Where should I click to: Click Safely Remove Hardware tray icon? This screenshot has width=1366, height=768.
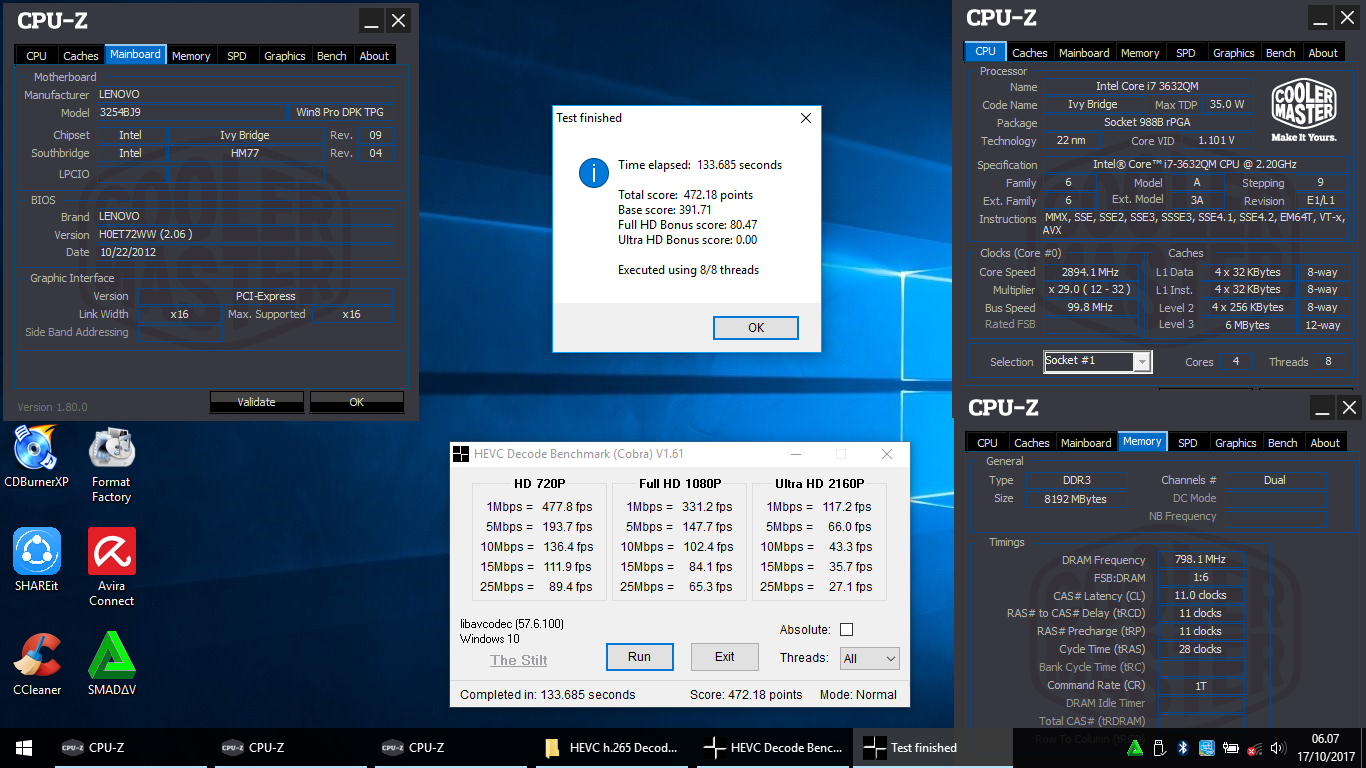(x=1159, y=747)
